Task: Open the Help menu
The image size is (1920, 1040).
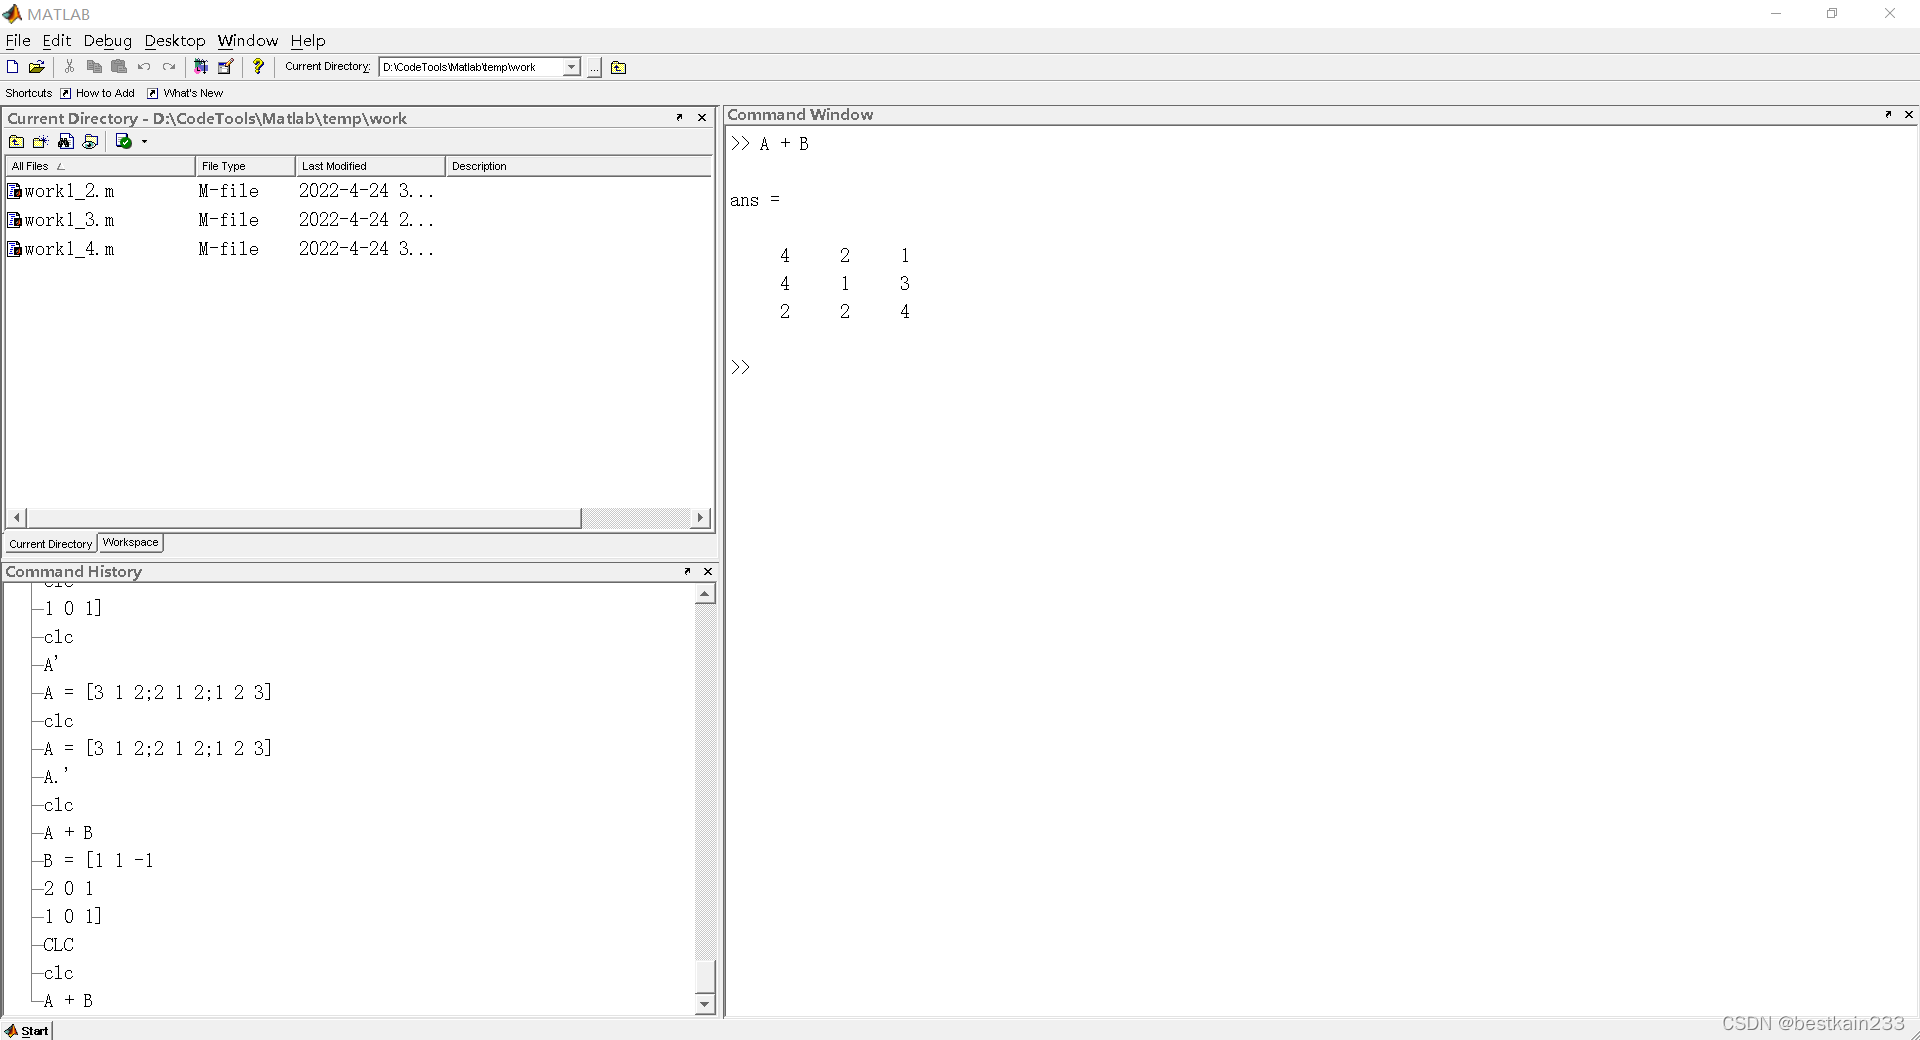Action: (x=308, y=40)
